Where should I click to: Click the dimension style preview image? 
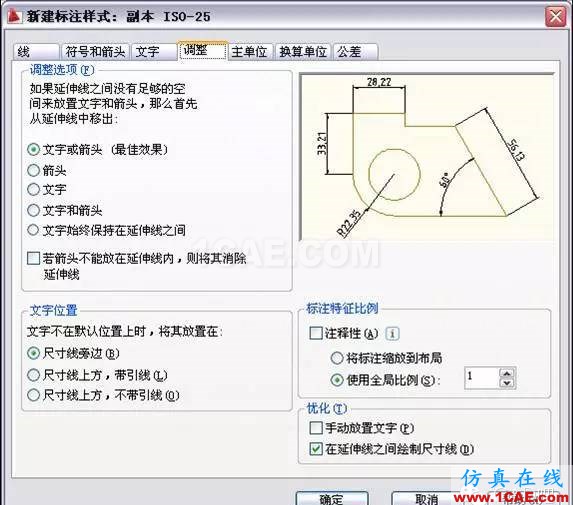(x=426, y=157)
